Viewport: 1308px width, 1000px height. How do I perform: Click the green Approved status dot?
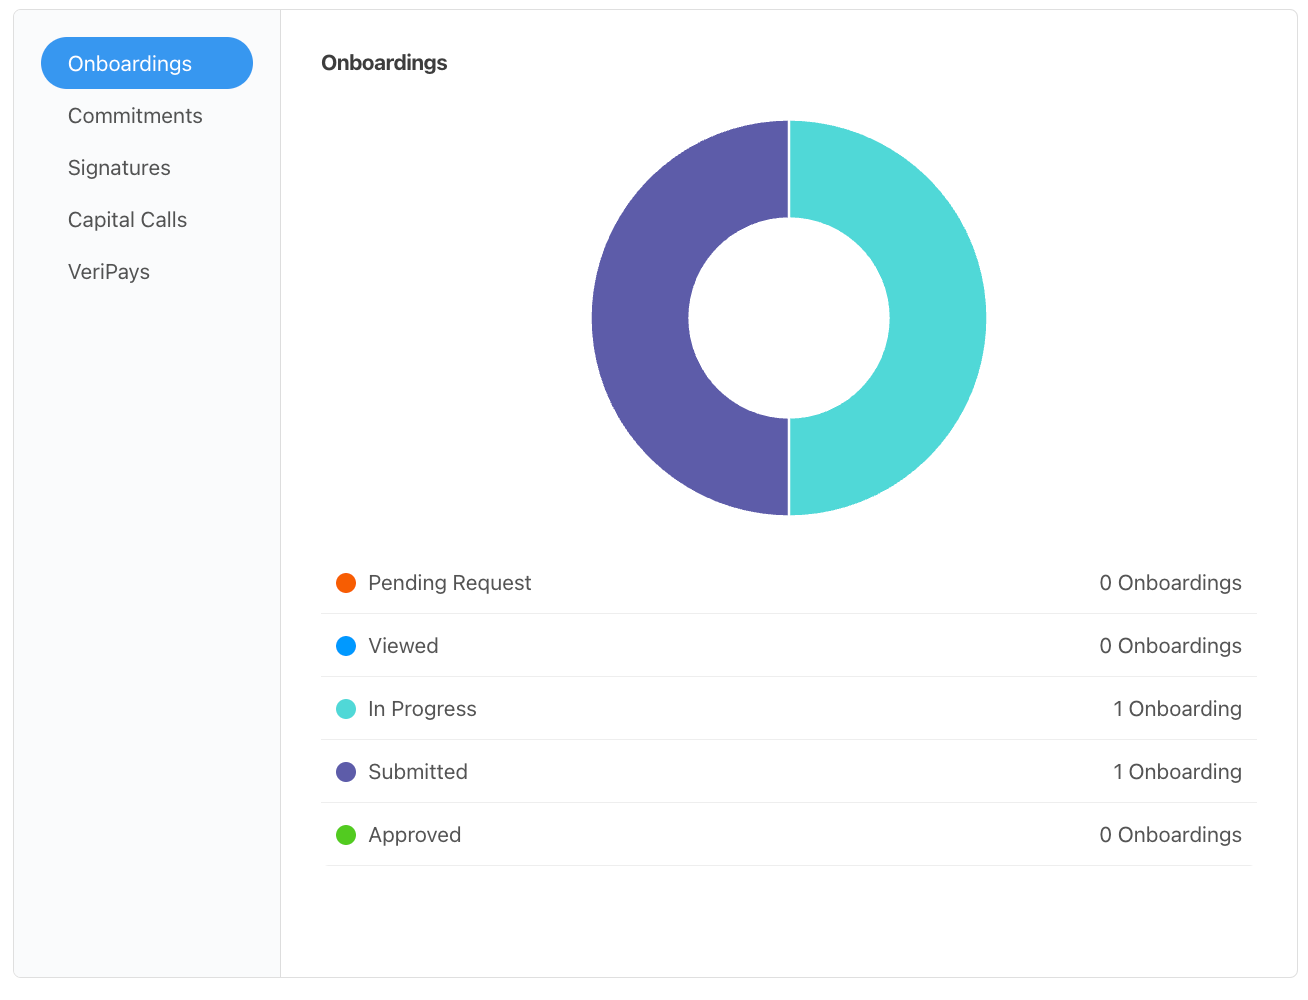(345, 834)
